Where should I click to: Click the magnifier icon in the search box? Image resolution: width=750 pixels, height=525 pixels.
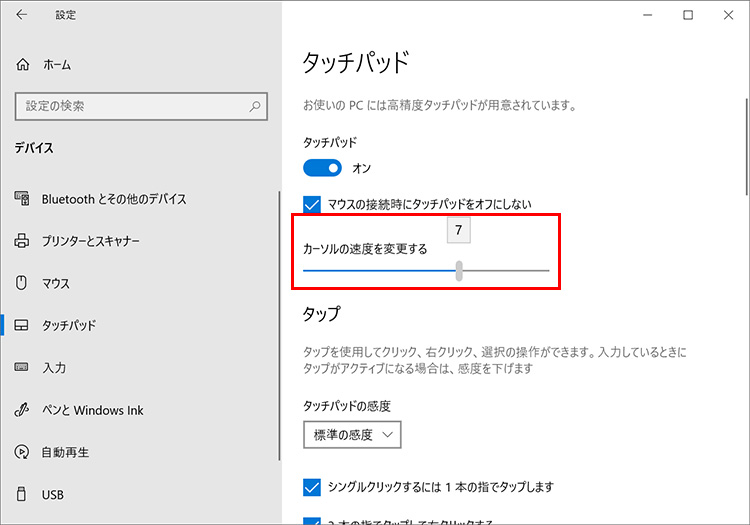point(256,105)
